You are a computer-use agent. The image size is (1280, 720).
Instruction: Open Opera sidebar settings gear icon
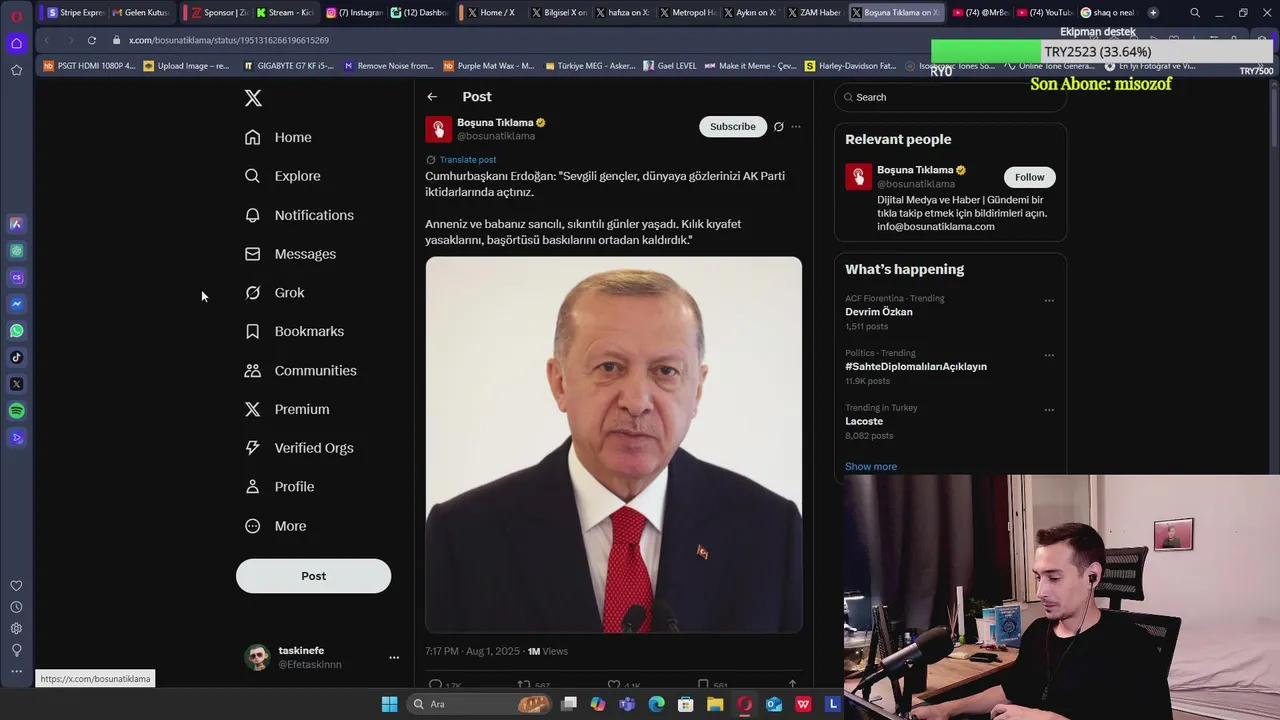point(16,628)
